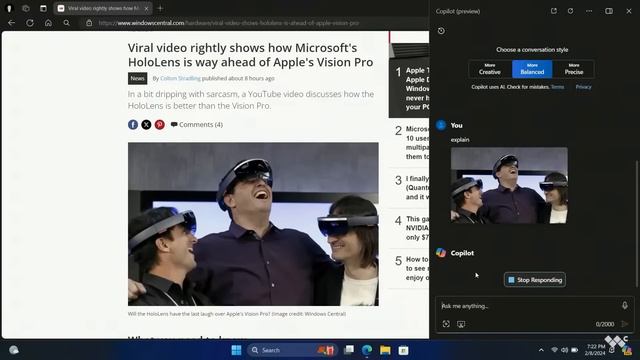Open a new browser tab
The image size is (640, 360).
tap(160, 8)
